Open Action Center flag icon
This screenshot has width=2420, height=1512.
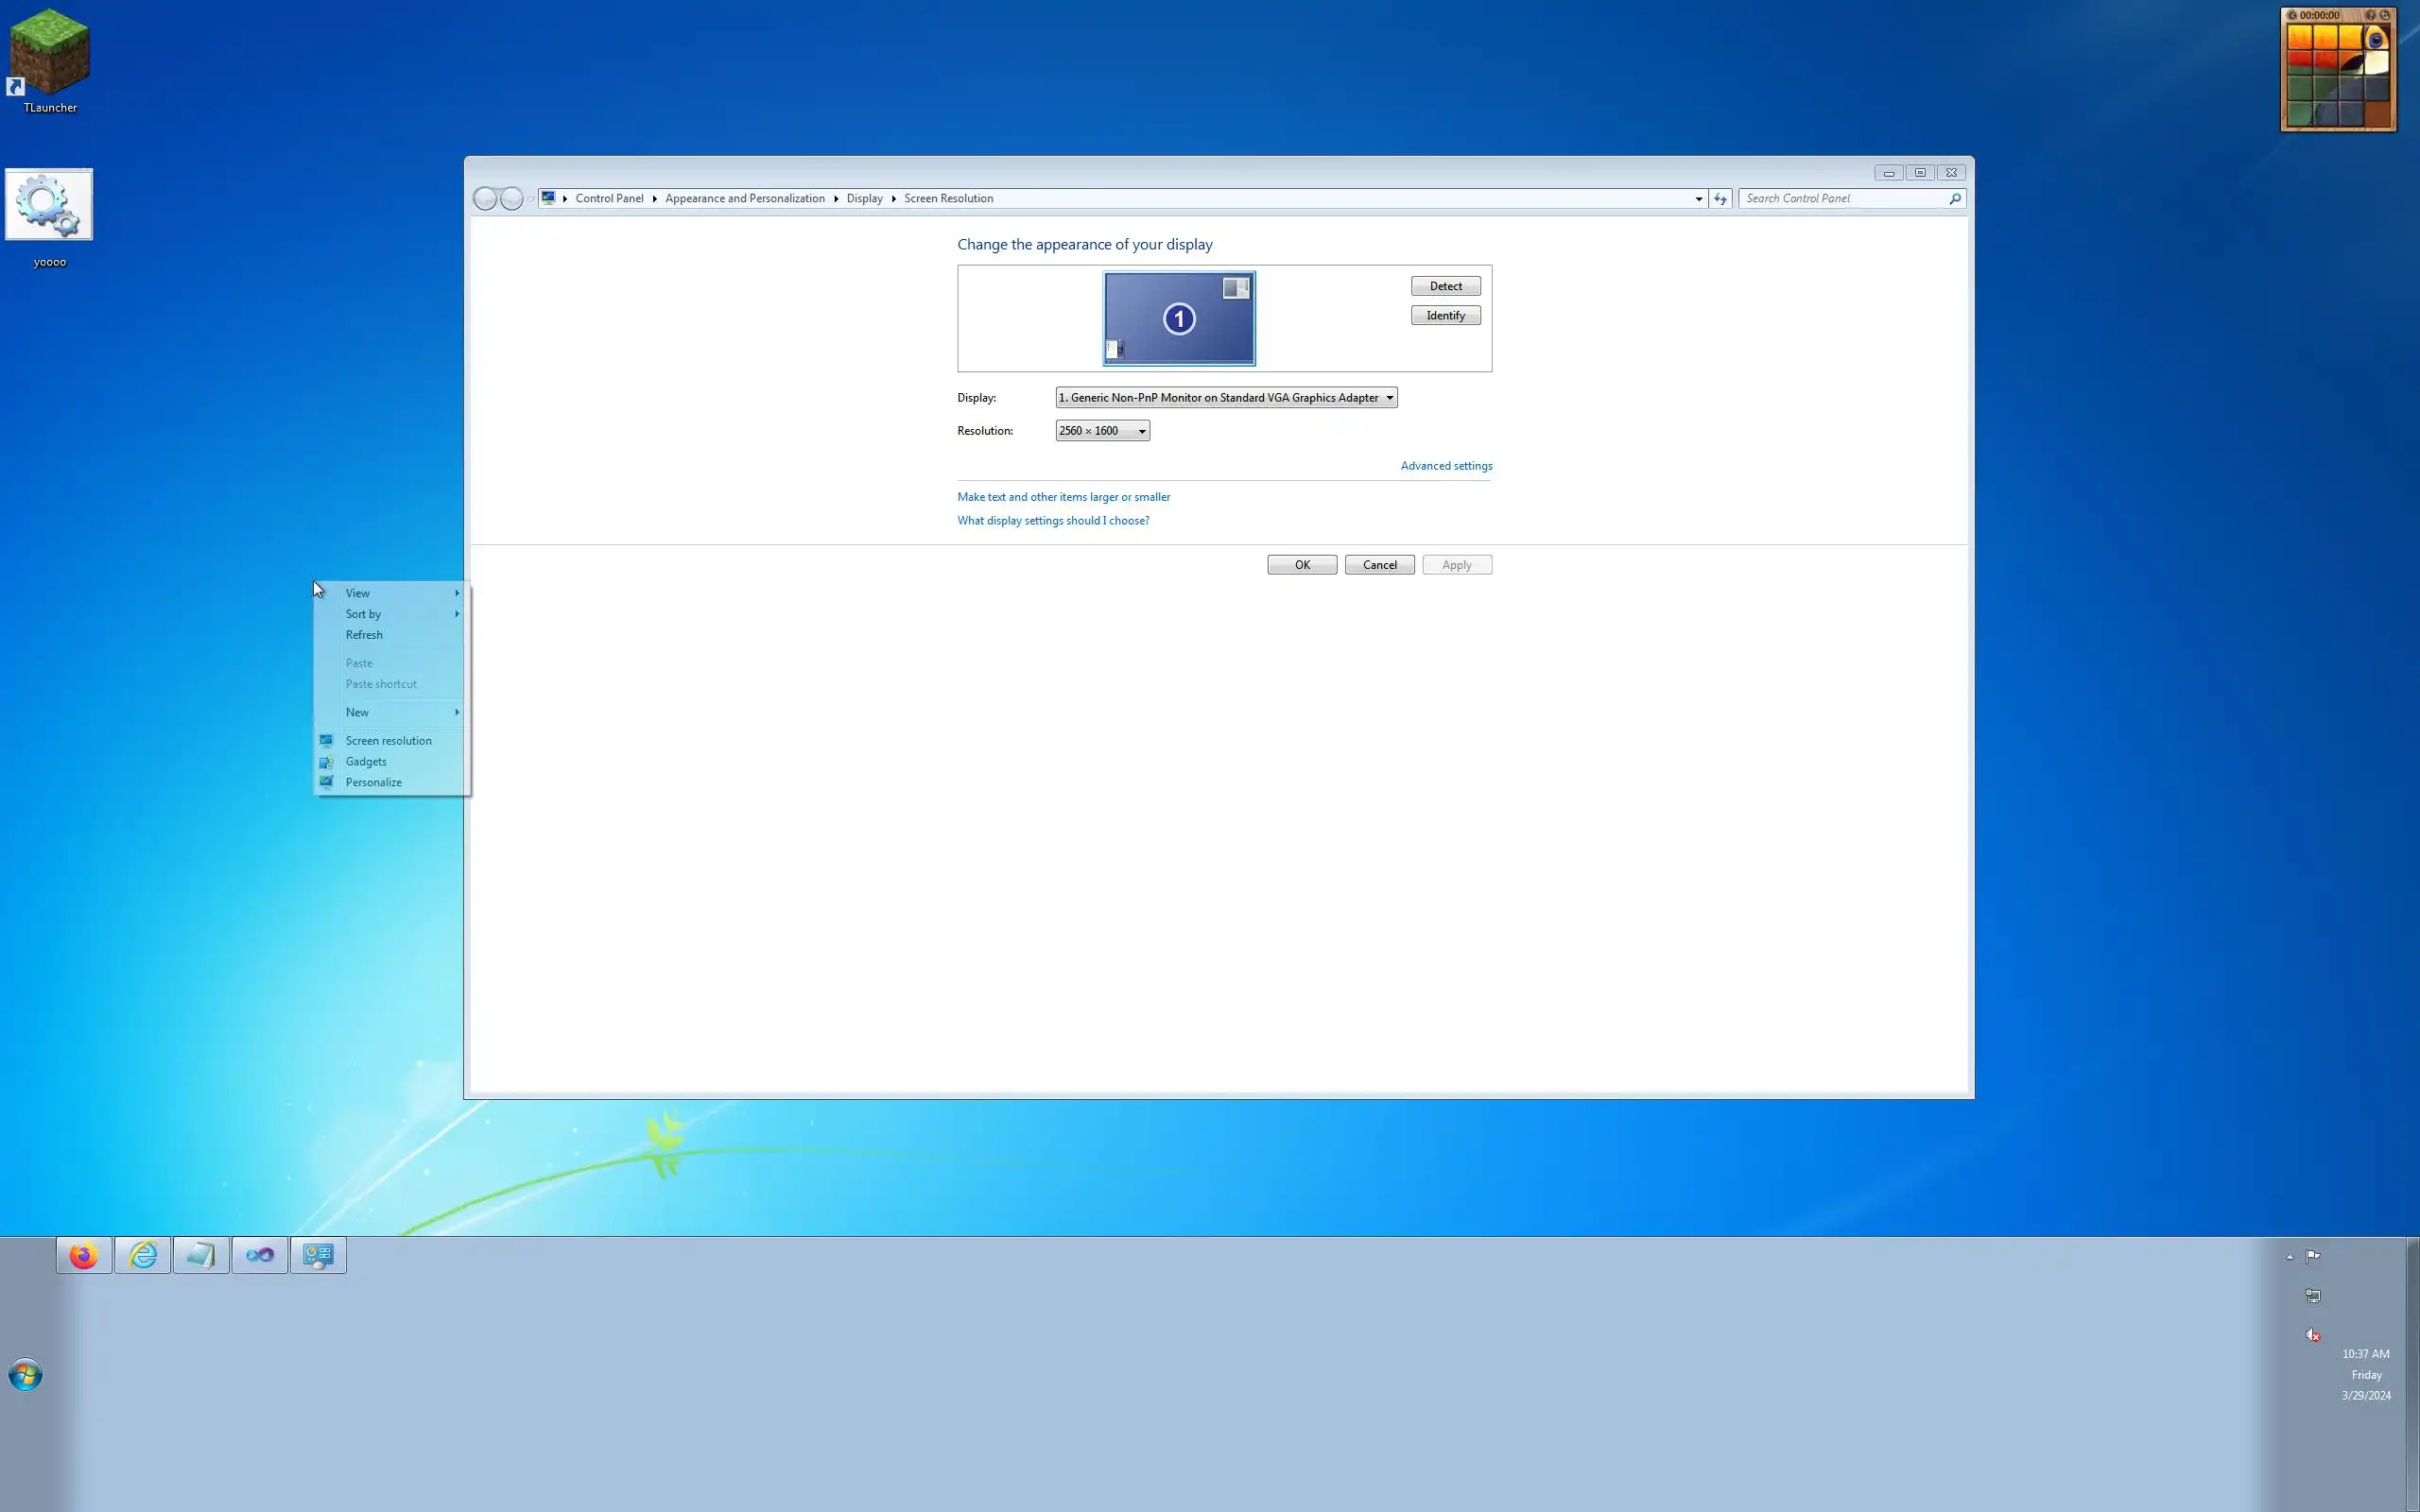pos(2312,1256)
